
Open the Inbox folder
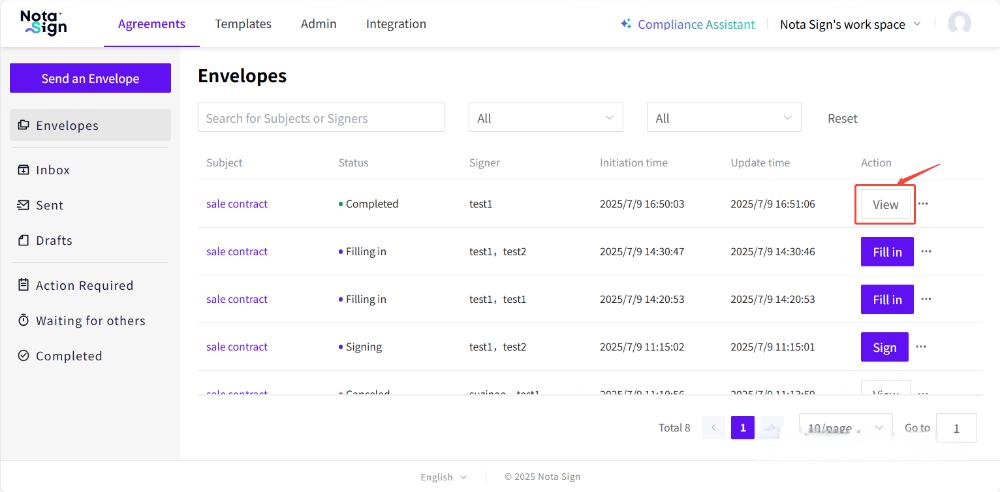tap(53, 170)
